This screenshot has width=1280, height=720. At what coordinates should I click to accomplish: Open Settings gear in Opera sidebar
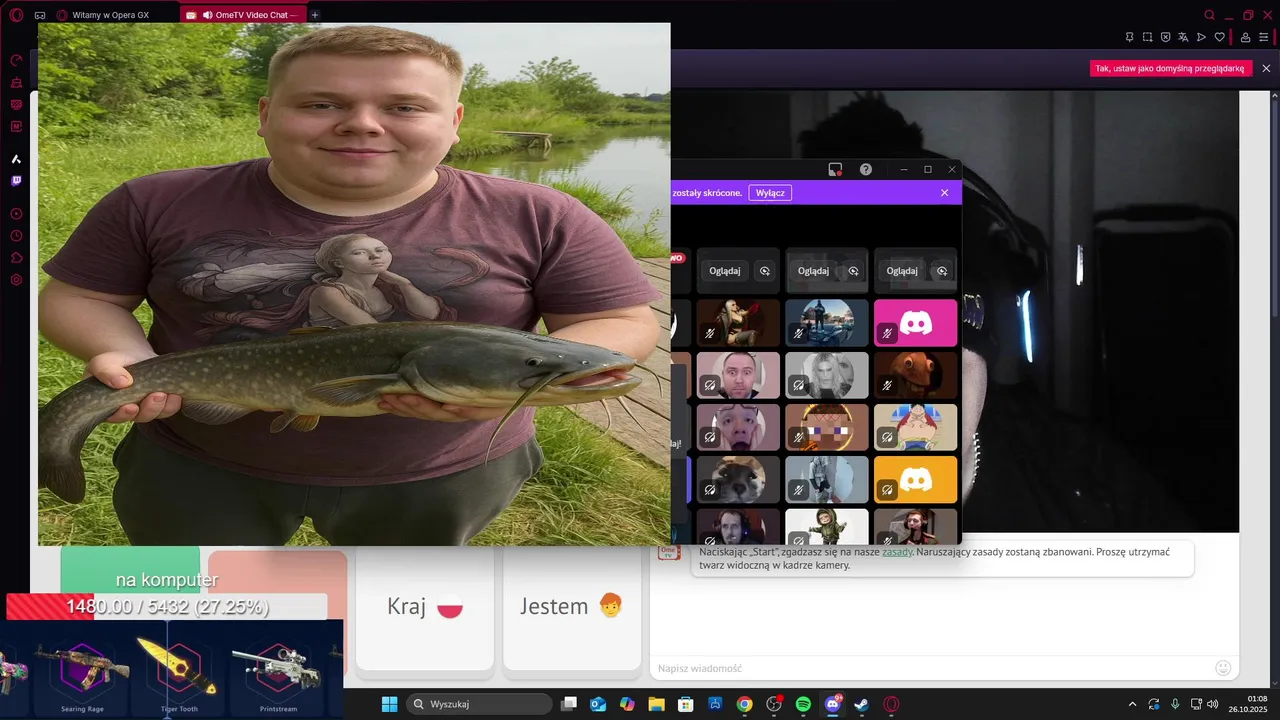[x=16, y=280]
